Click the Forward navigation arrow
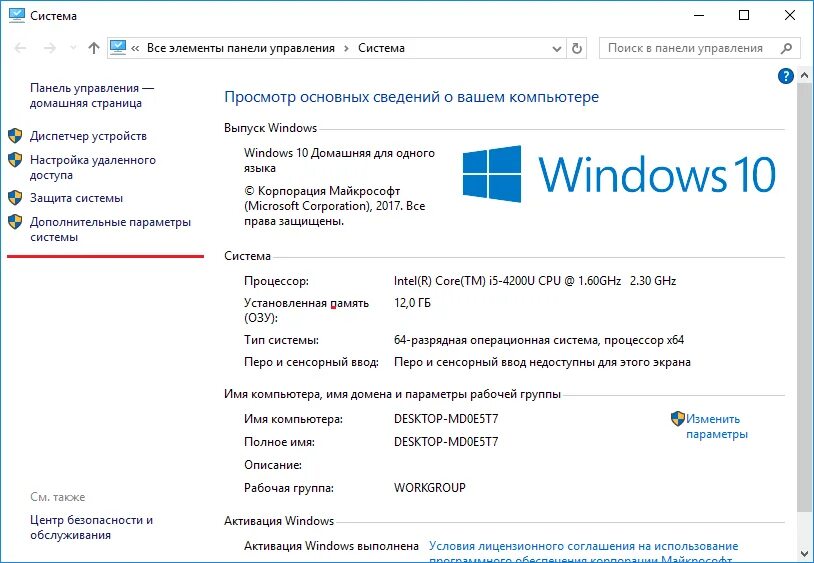This screenshot has width=814, height=563. click(x=49, y=48)
